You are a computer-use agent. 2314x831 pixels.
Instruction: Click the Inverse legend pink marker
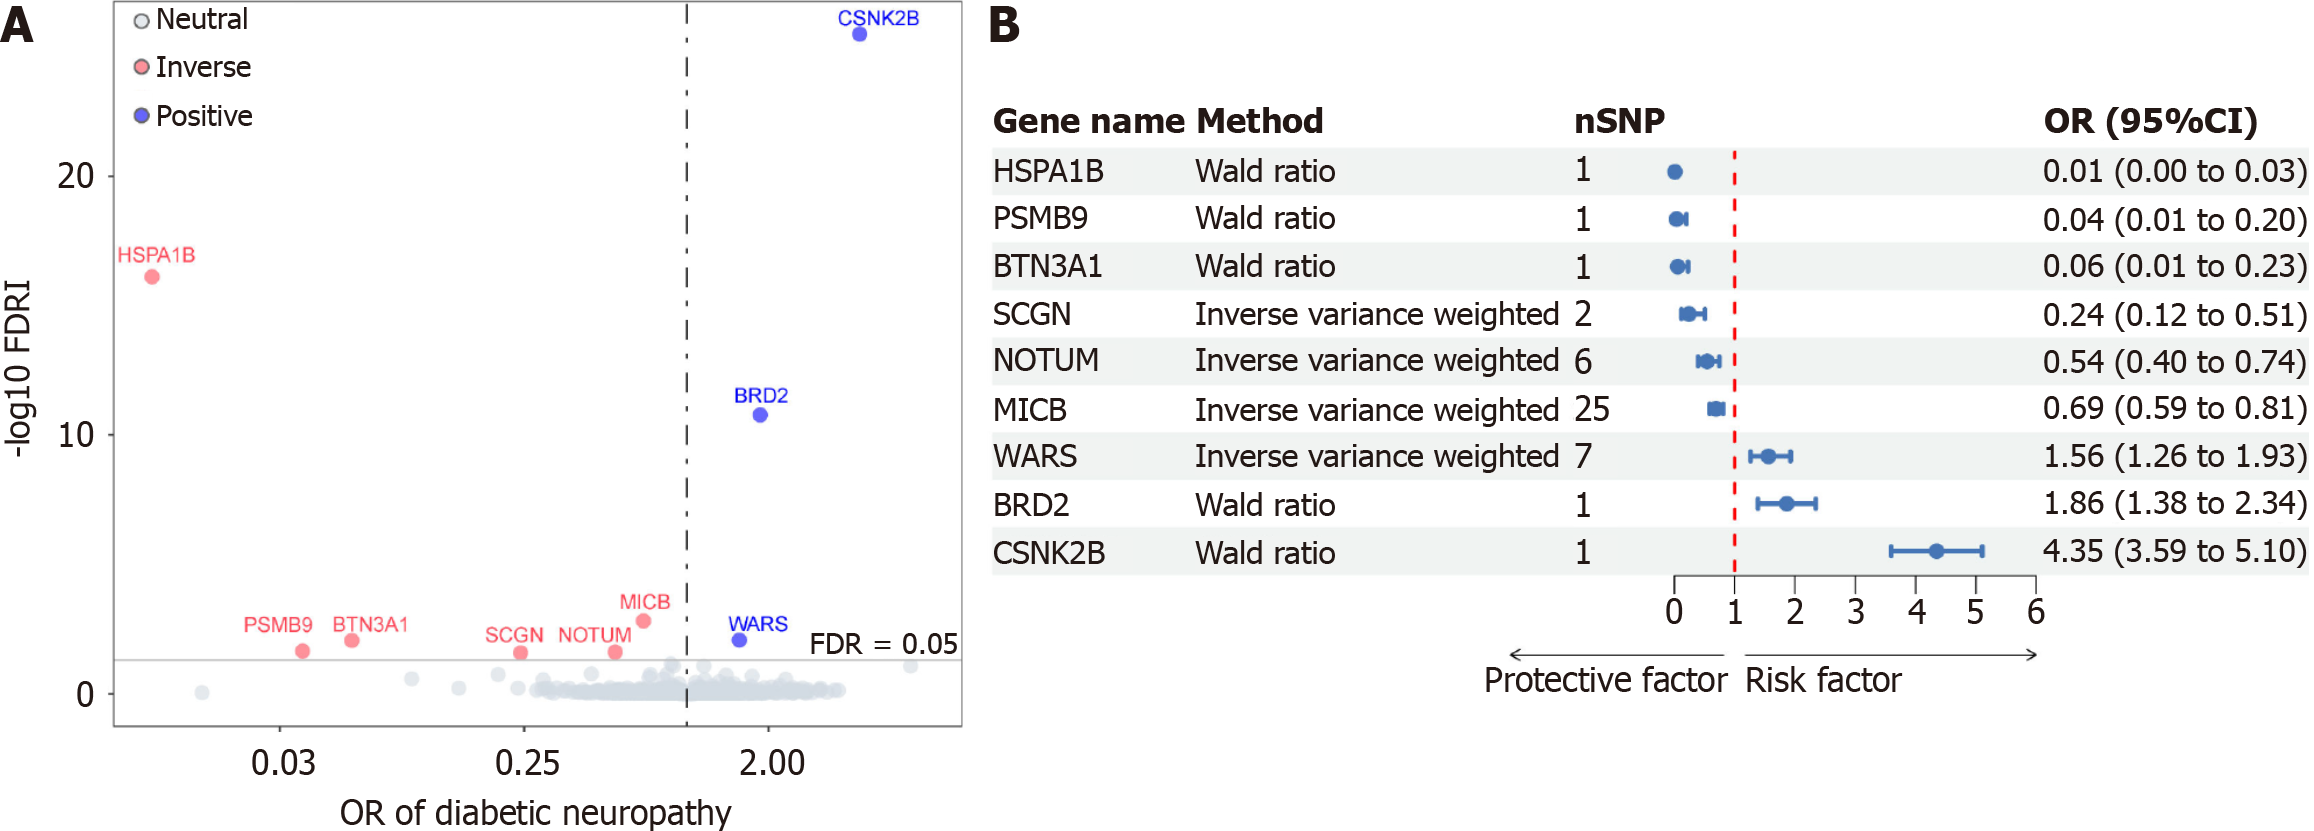(x=142, y=67)
